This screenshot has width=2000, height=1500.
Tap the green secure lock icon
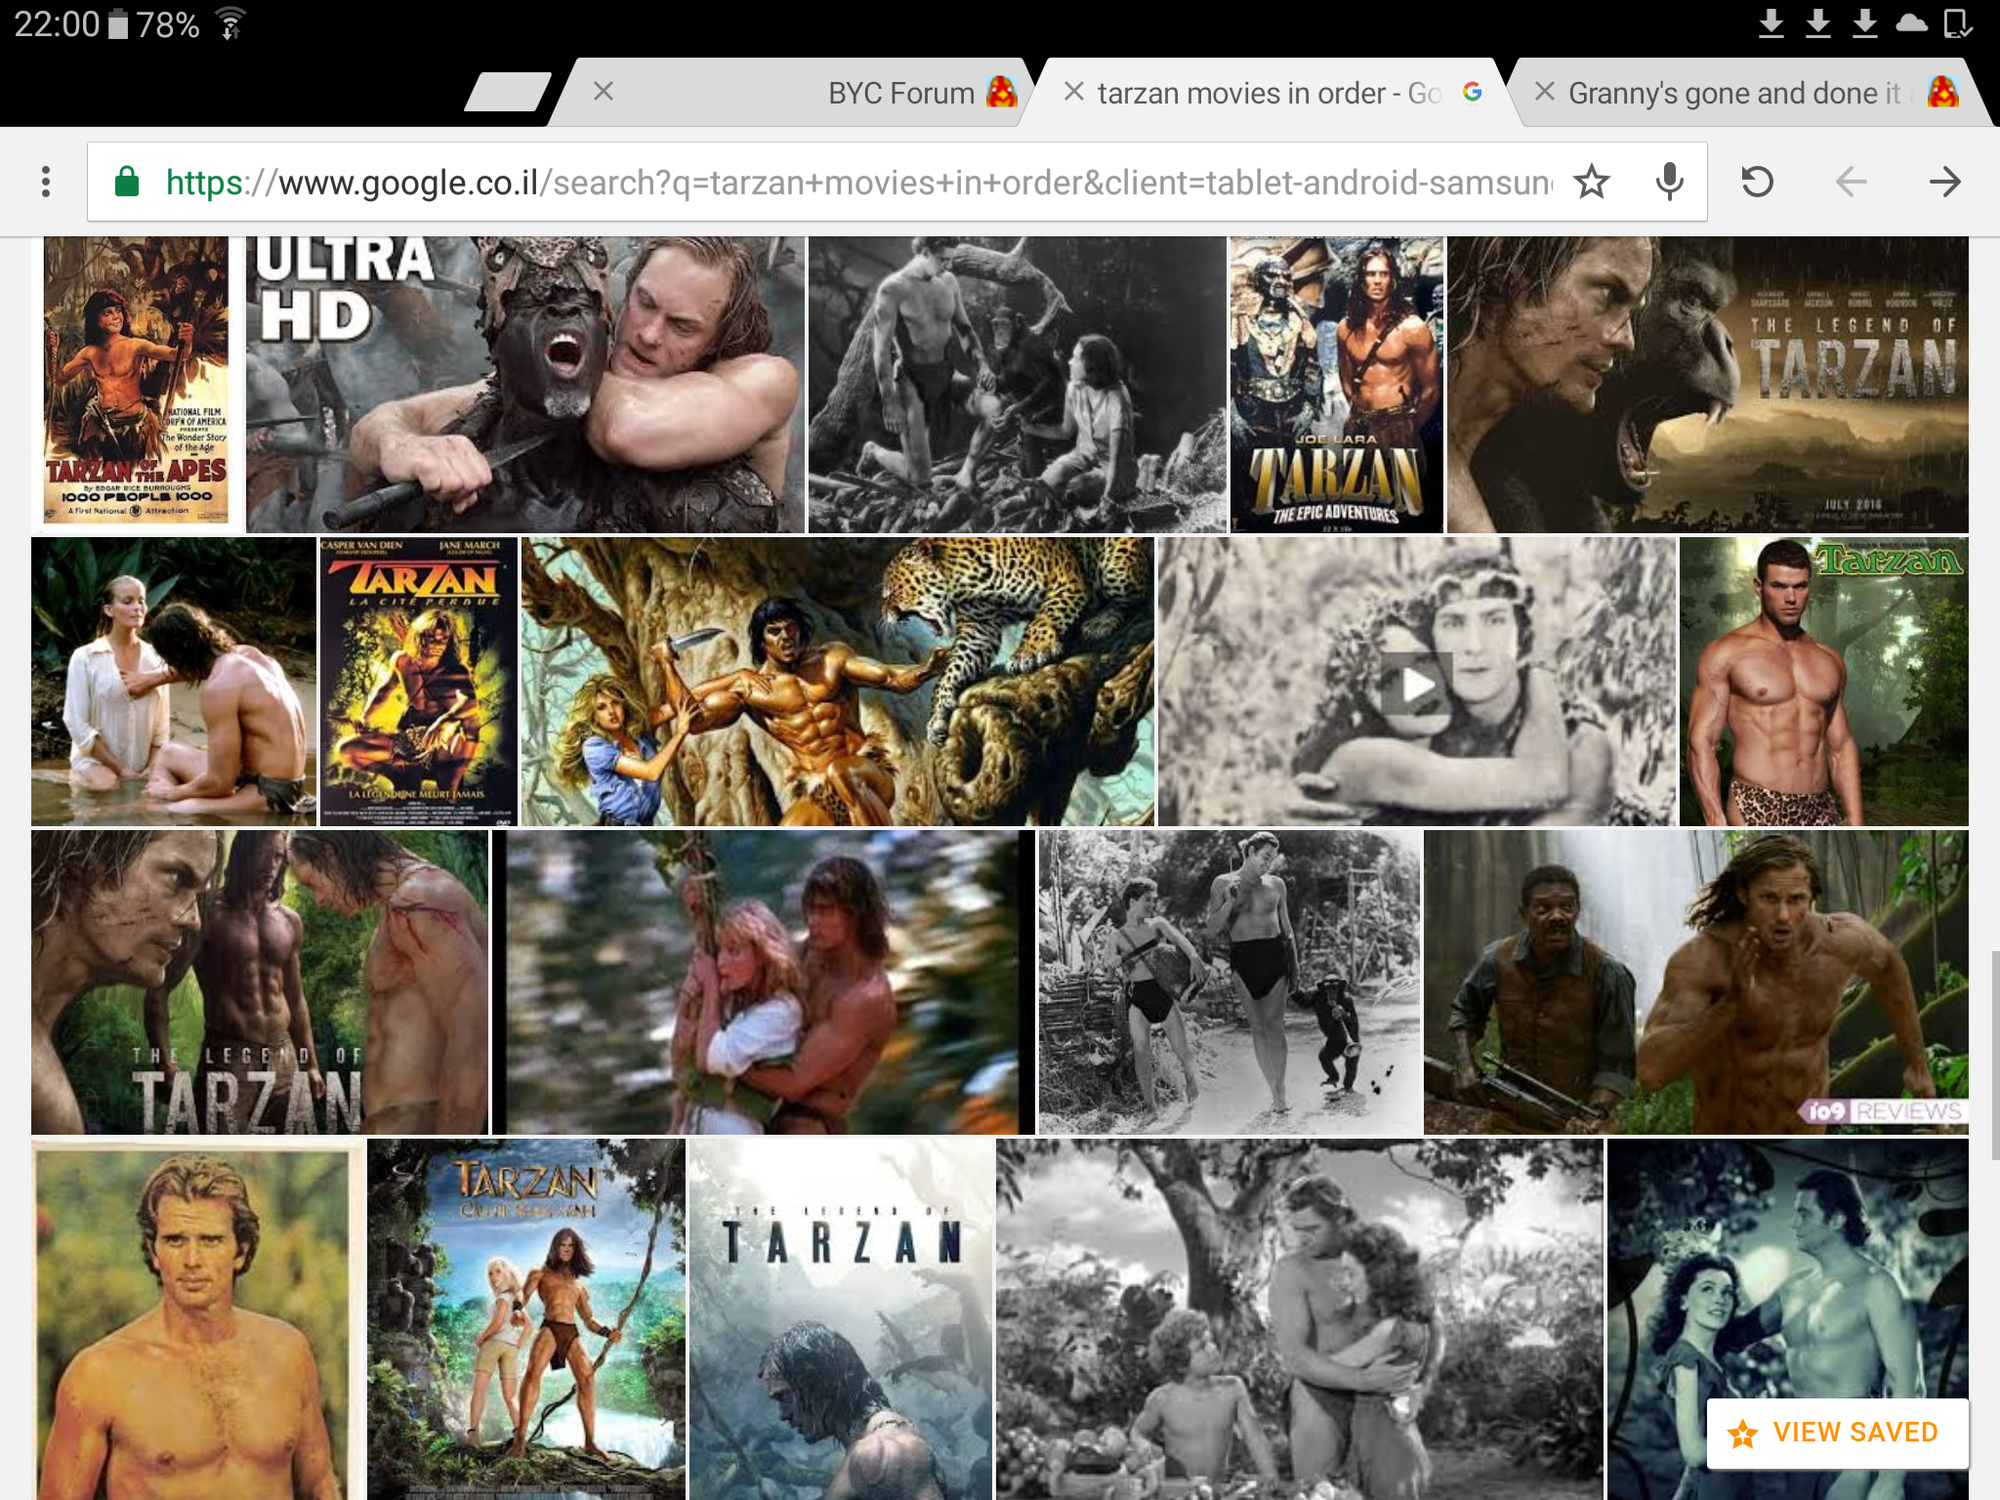127,182
